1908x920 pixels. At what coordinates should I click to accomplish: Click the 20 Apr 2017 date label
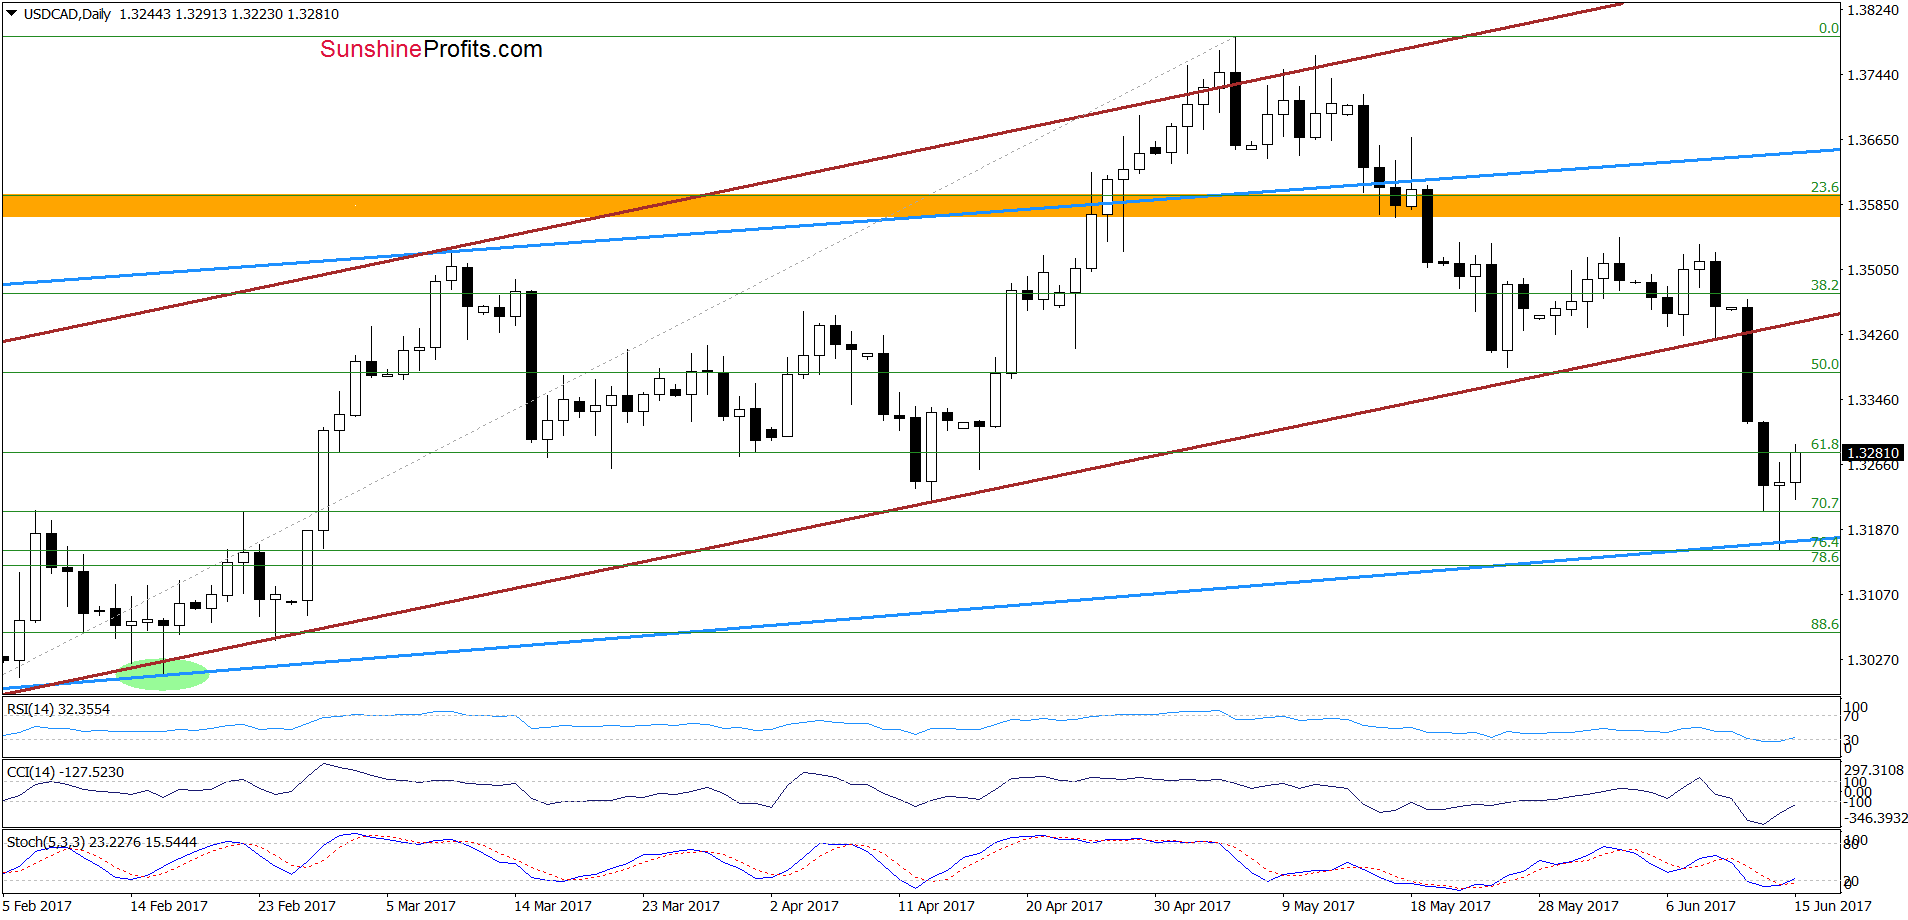pos(1064,906)
